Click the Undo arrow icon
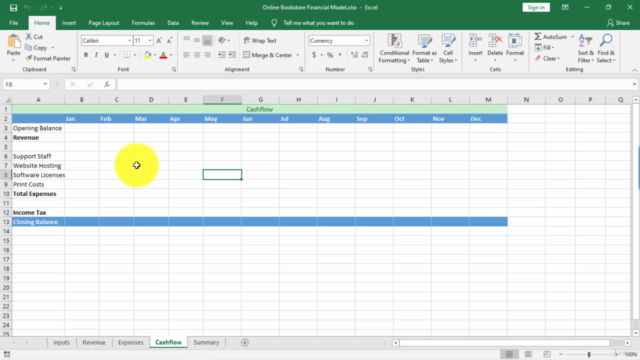 point(27,8)
